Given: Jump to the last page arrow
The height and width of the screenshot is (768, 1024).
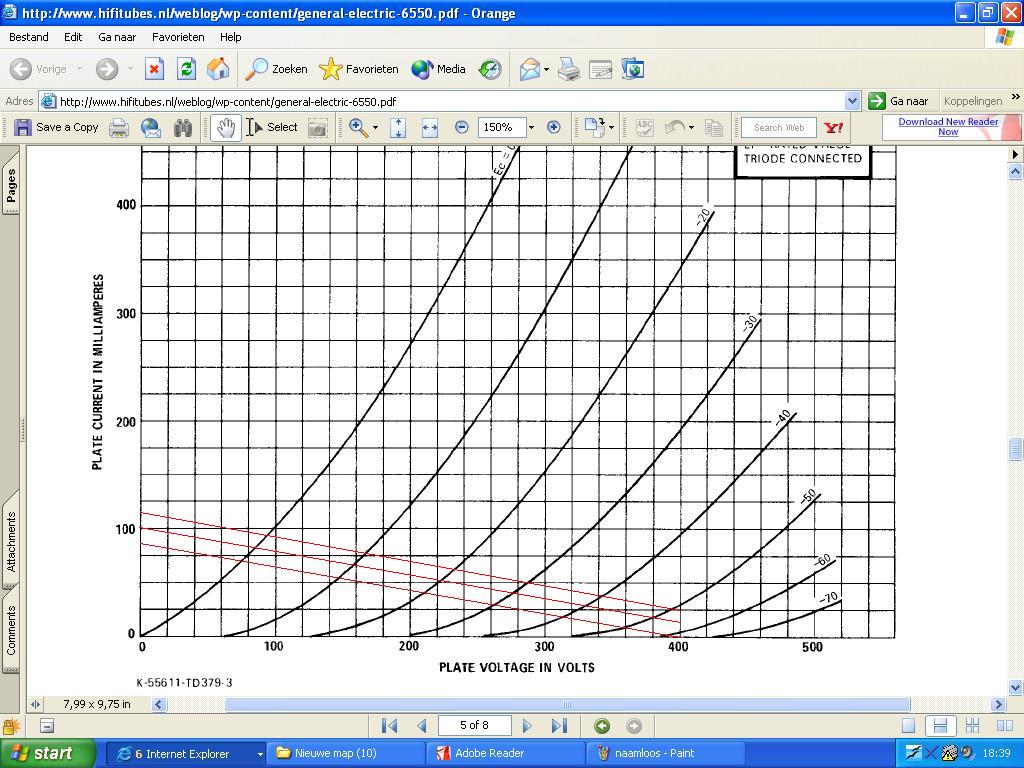Looking at the screenshot, I should coord(559,726).
